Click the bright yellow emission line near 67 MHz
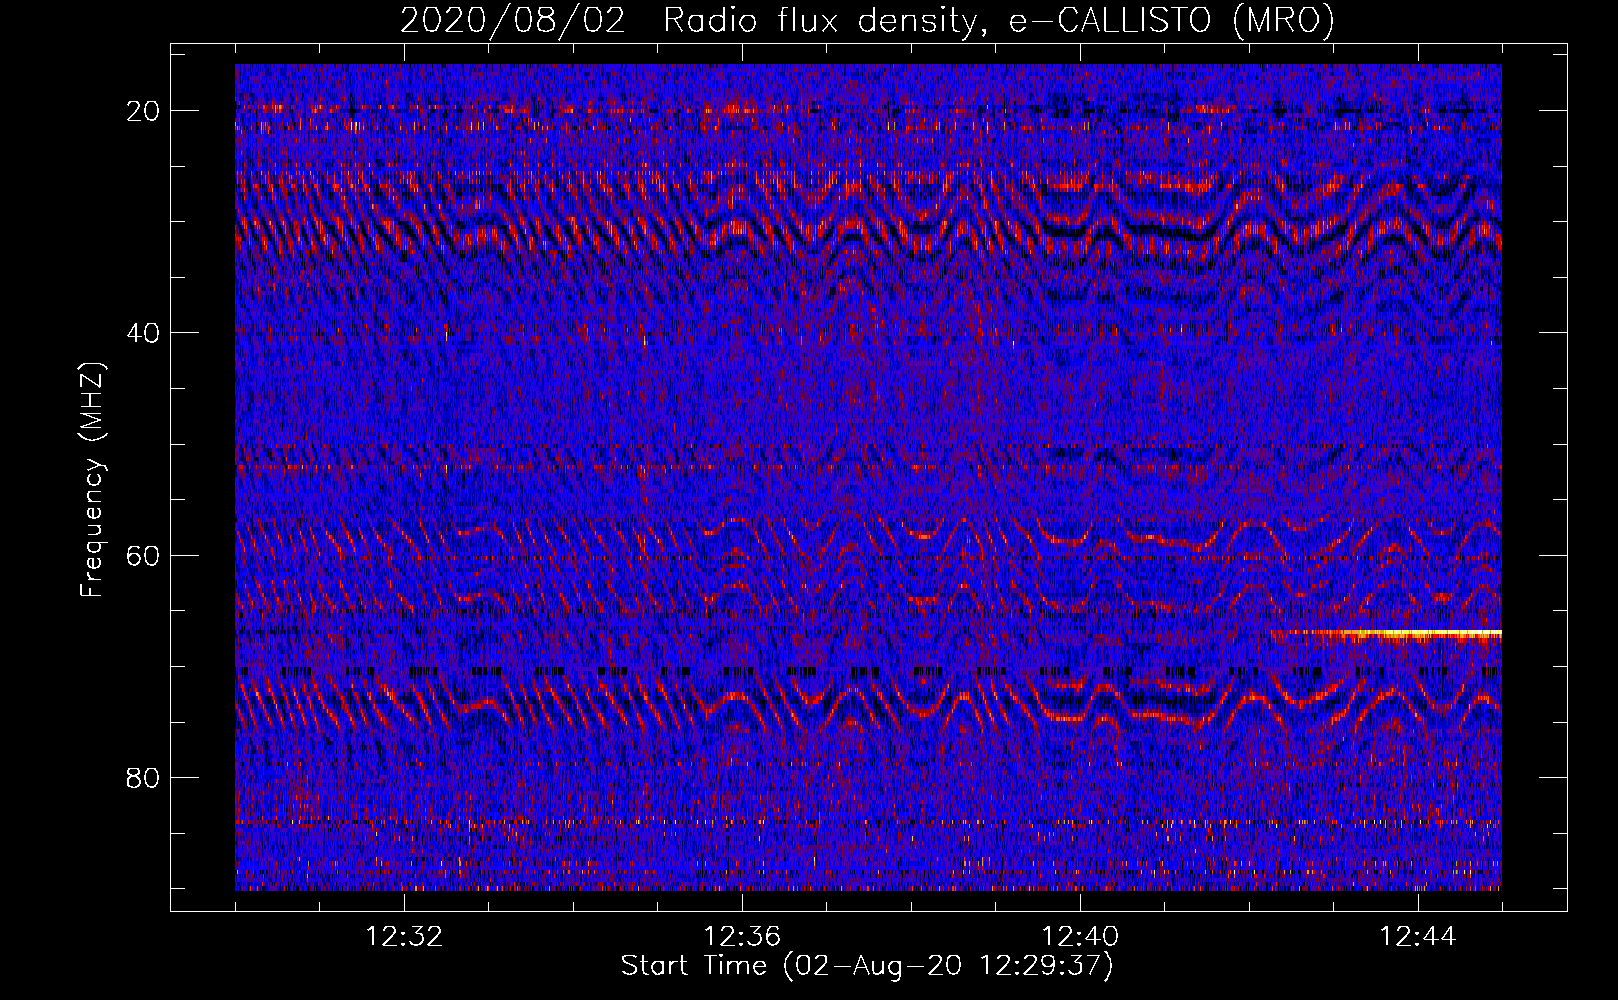This screenshot has width=1618, height=1000. (x=1385, y=633)
